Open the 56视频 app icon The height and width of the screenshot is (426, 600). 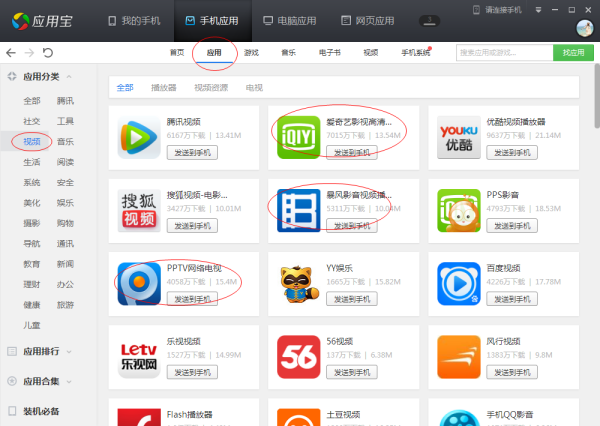298,357
